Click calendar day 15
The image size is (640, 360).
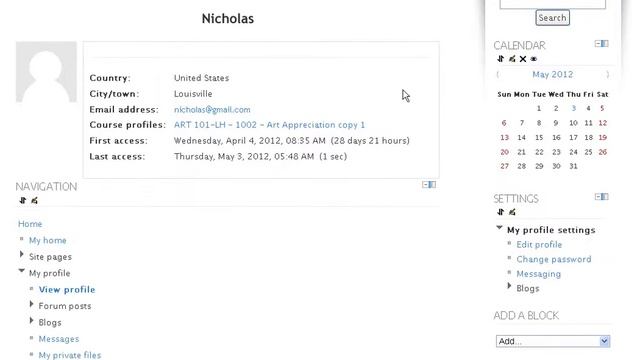tap(539, 138)
